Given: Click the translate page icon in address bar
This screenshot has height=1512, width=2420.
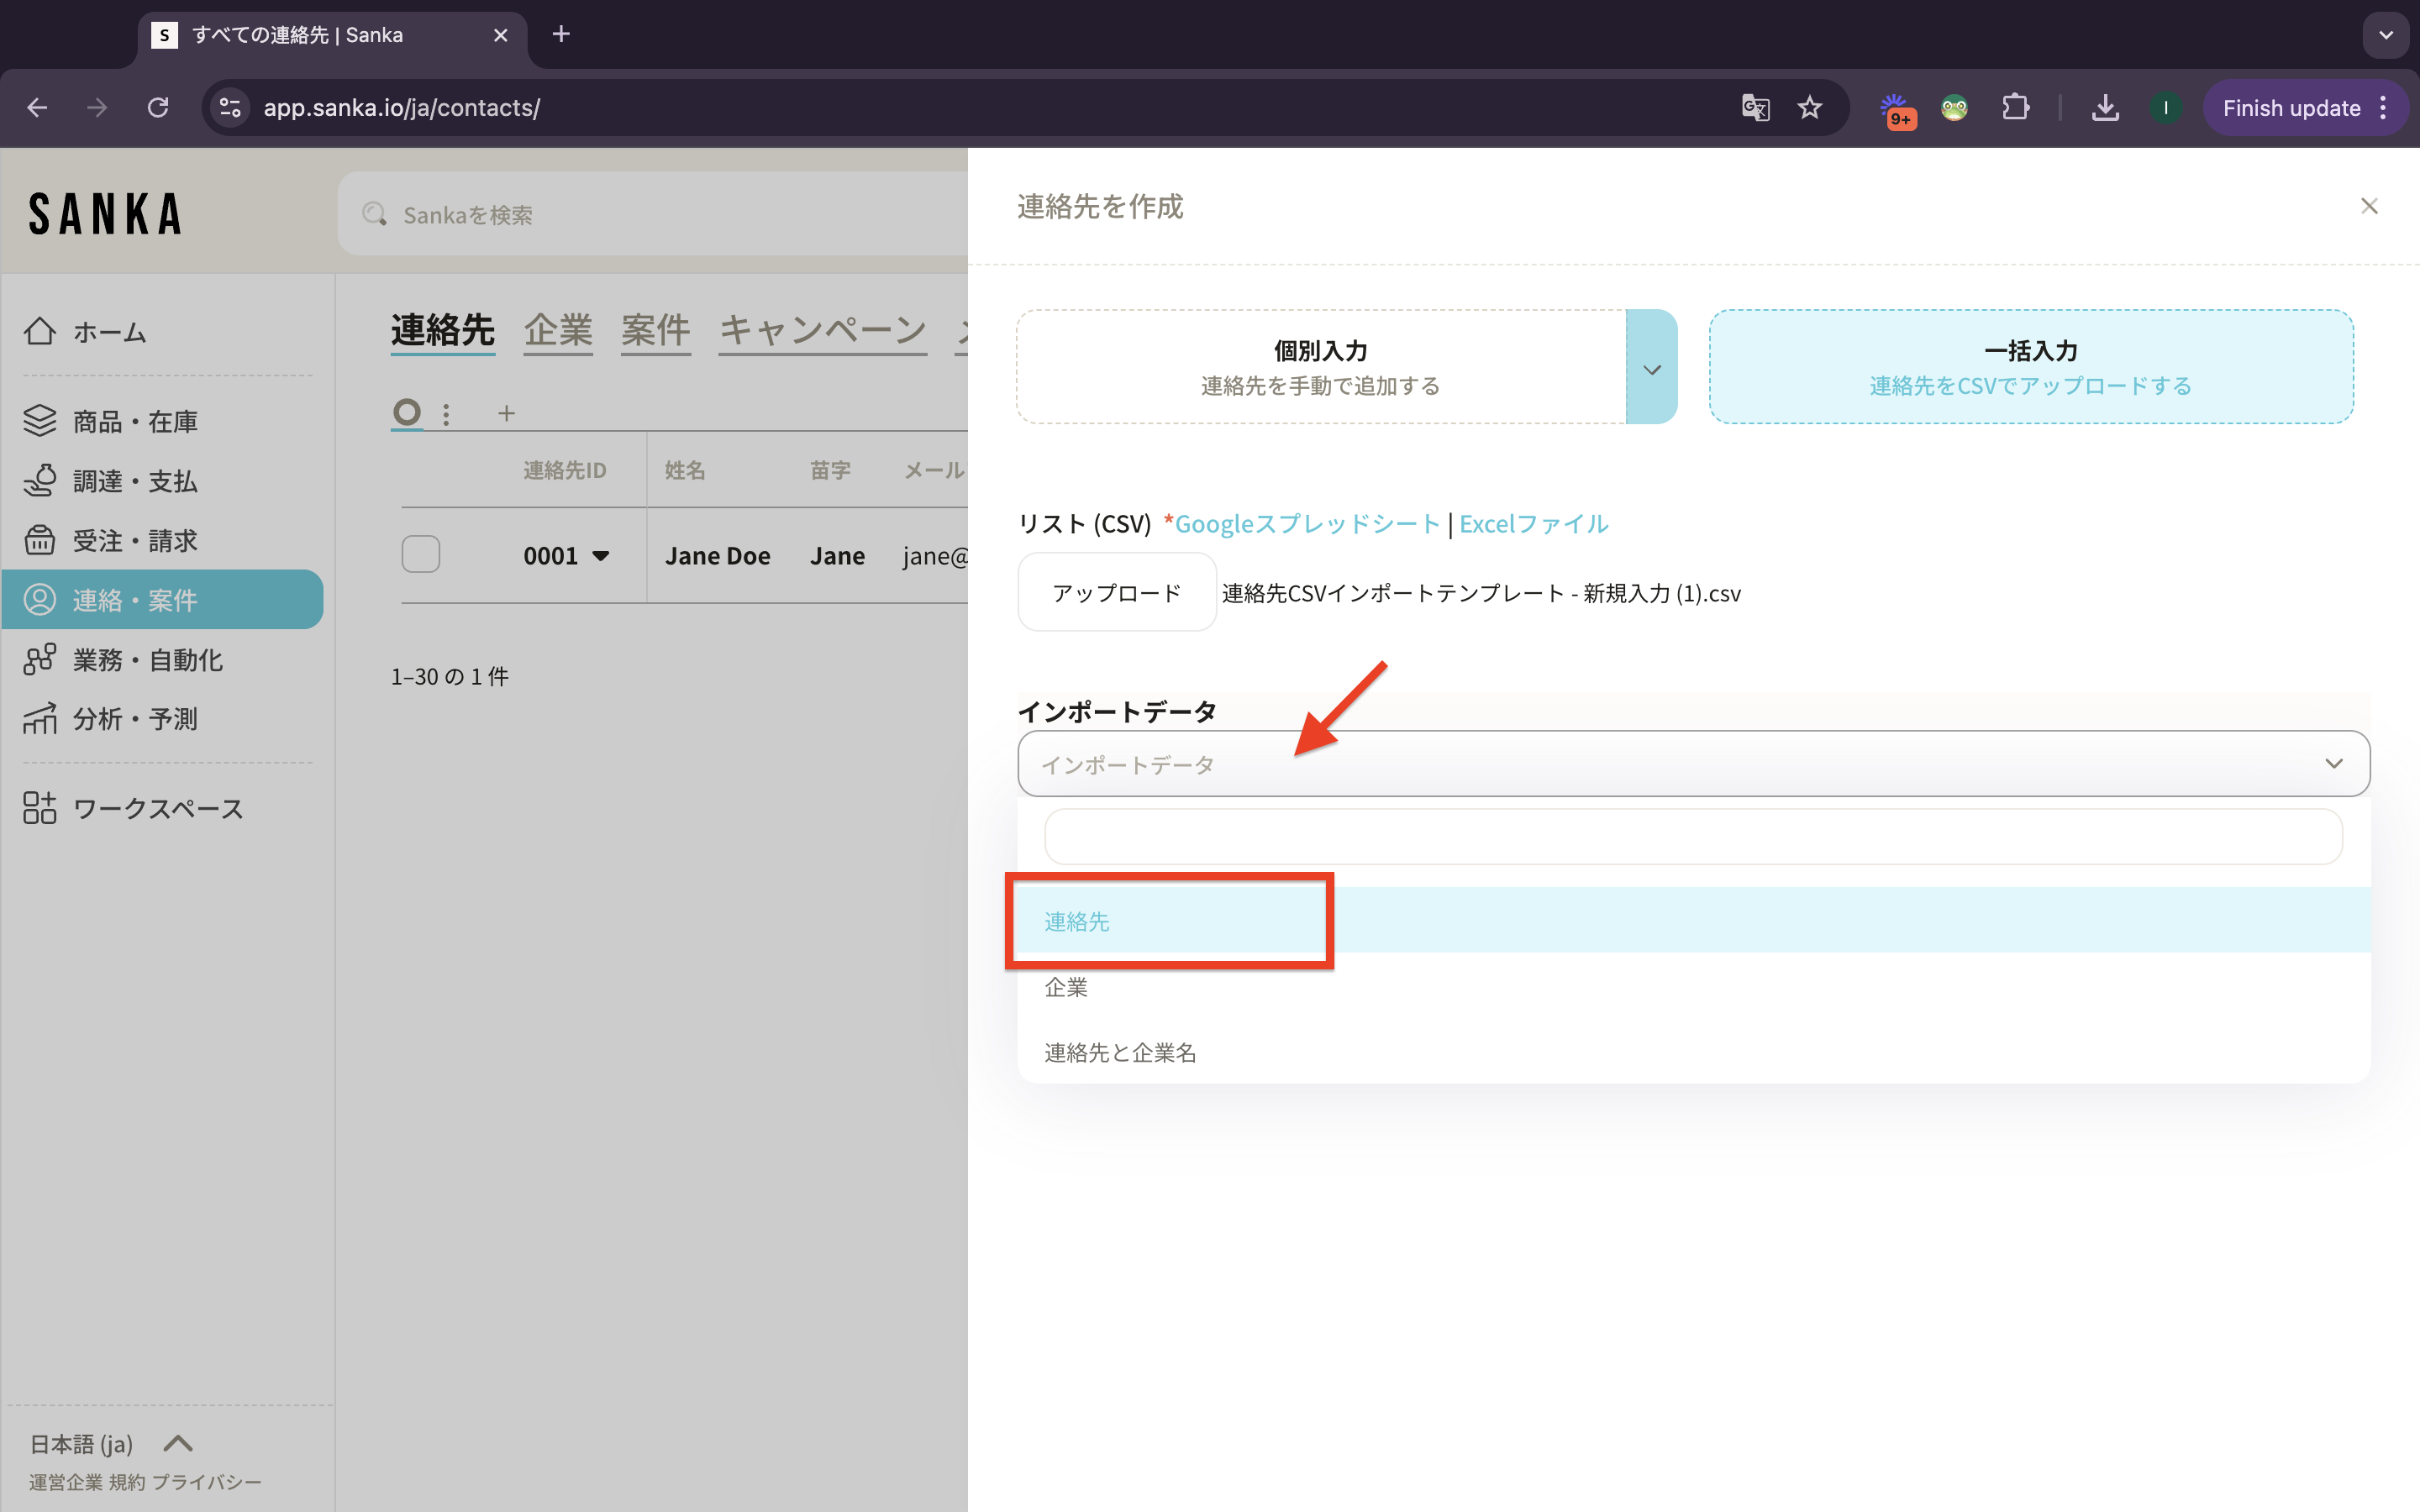Looking at the screenshot, I should pos(1755,108).
